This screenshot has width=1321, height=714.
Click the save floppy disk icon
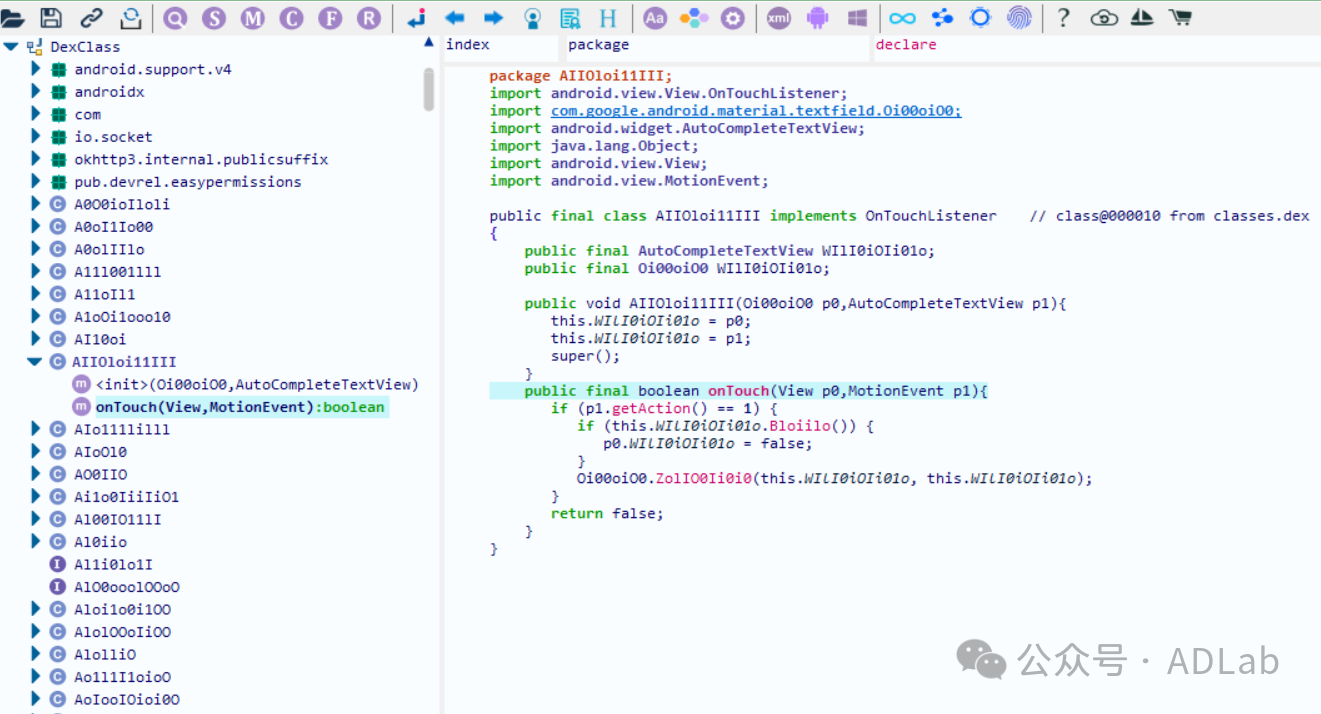pos(50,17)
